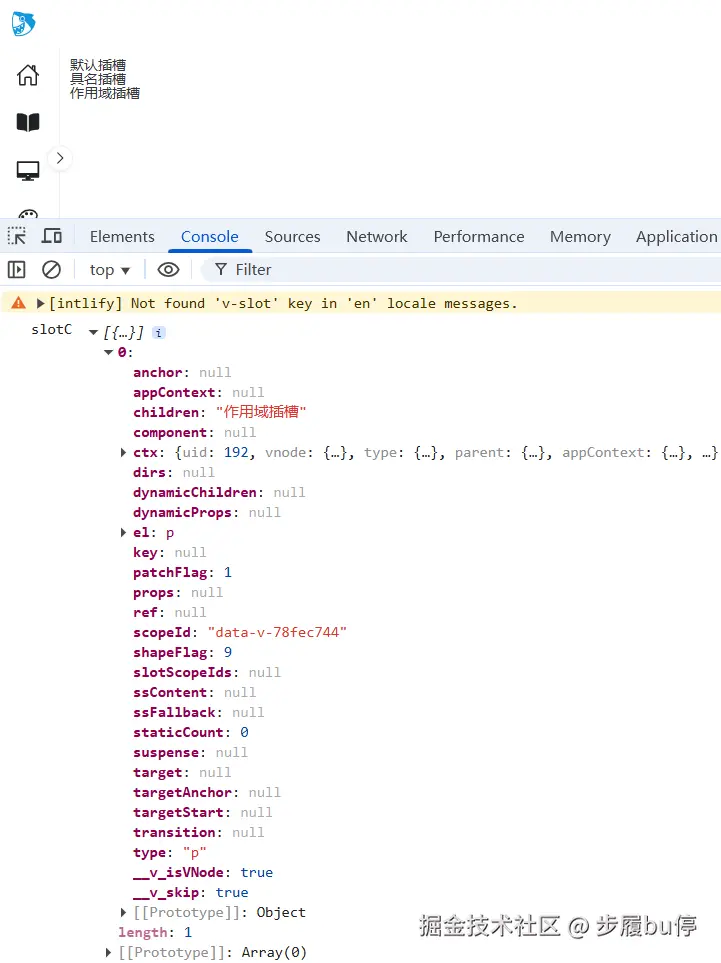Collapse the array index 0 entry

click(109, 353)
